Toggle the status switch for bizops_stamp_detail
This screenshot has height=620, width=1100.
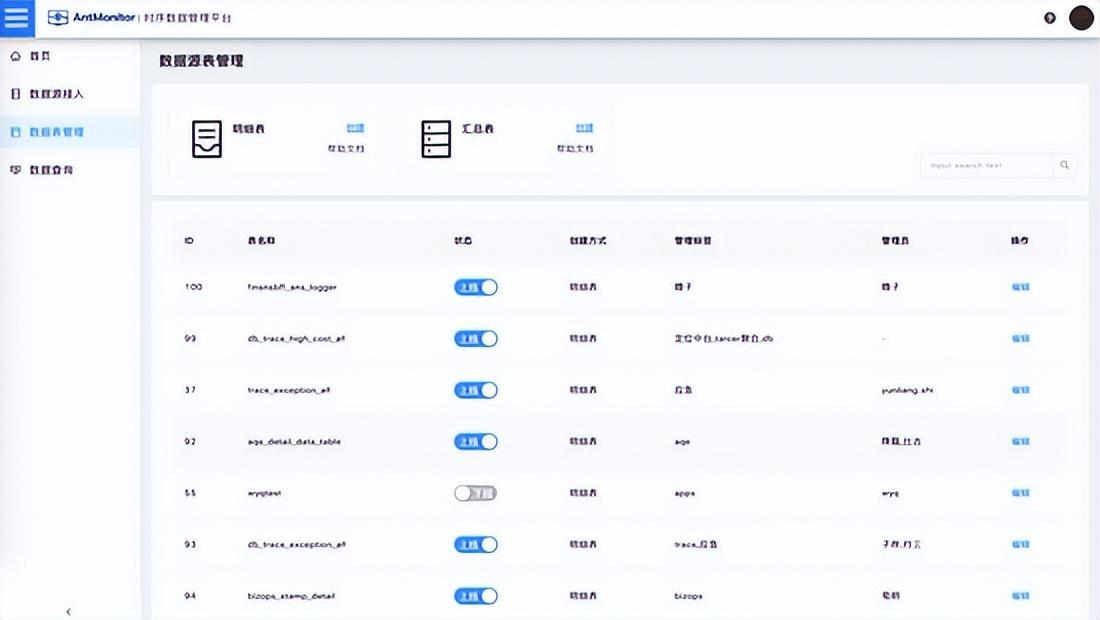point(476,596)
